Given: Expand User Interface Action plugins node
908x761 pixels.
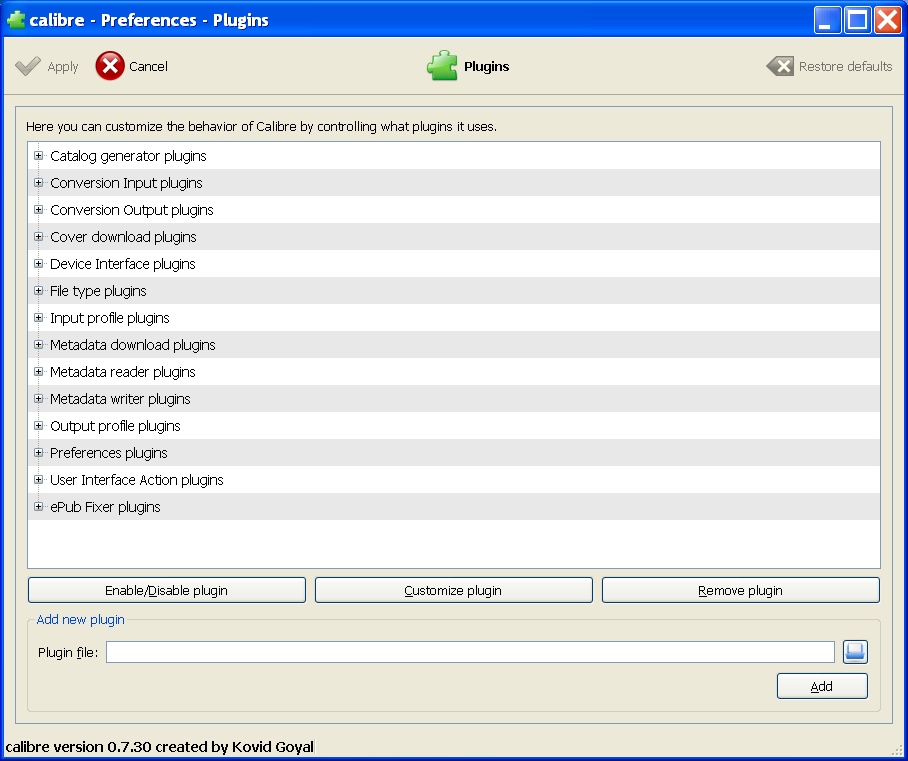Looking at the screenshot, I should click(x=38, y=480).
